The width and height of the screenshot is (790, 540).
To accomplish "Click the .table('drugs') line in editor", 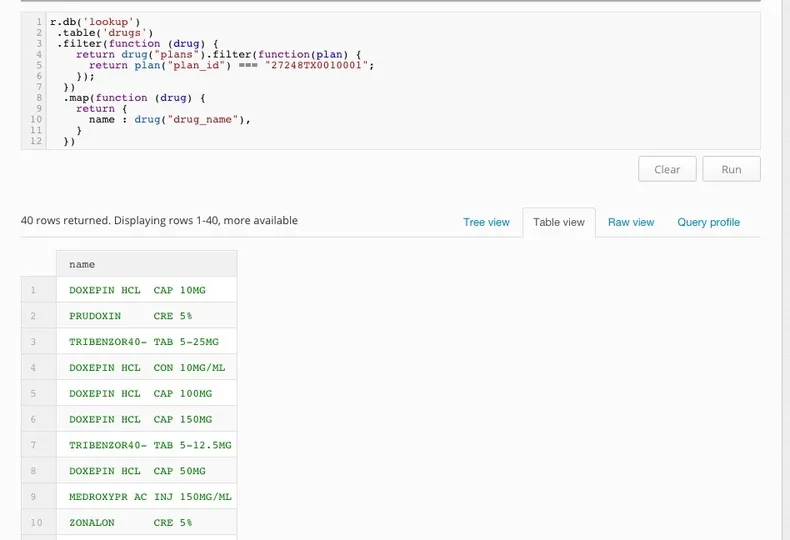I will coord(105,33).
